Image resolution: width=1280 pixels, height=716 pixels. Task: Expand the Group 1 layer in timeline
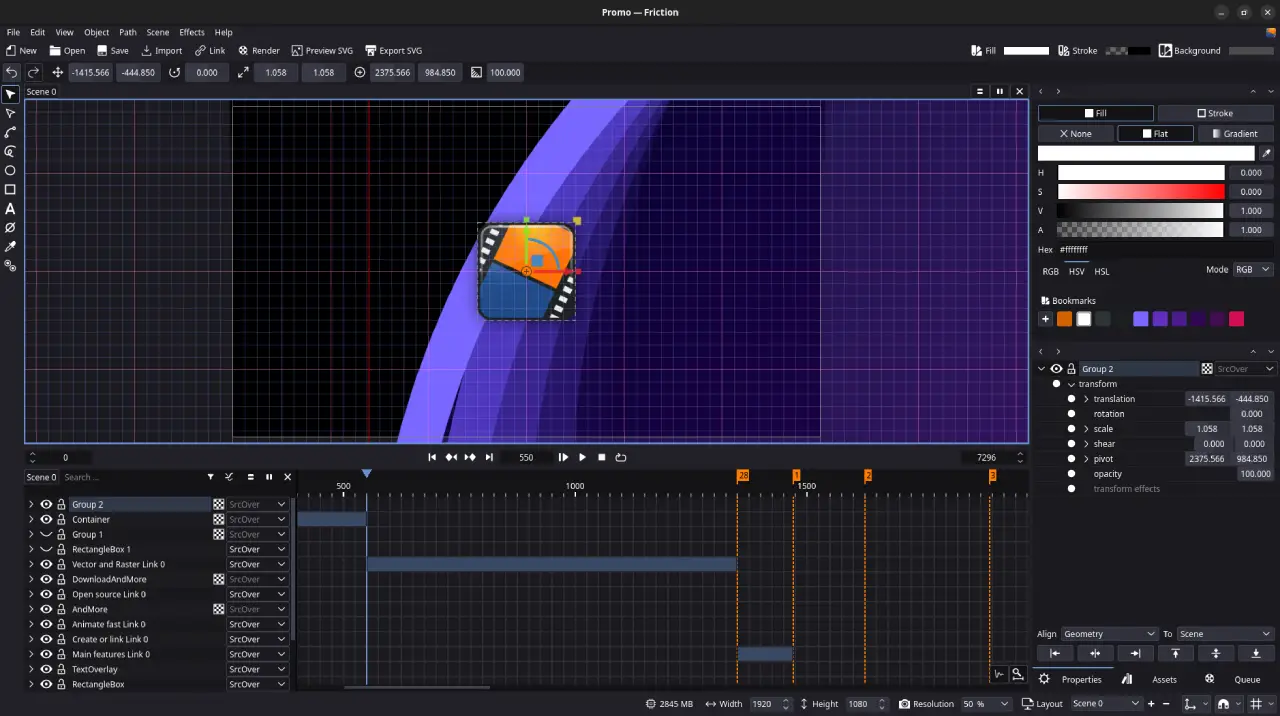(x=31, y=534)
